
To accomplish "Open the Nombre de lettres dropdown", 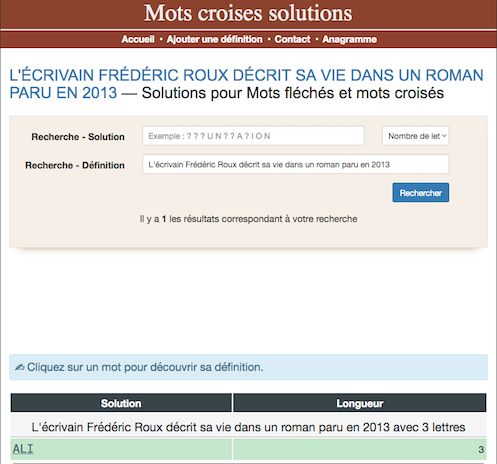I will coord(415,136).
